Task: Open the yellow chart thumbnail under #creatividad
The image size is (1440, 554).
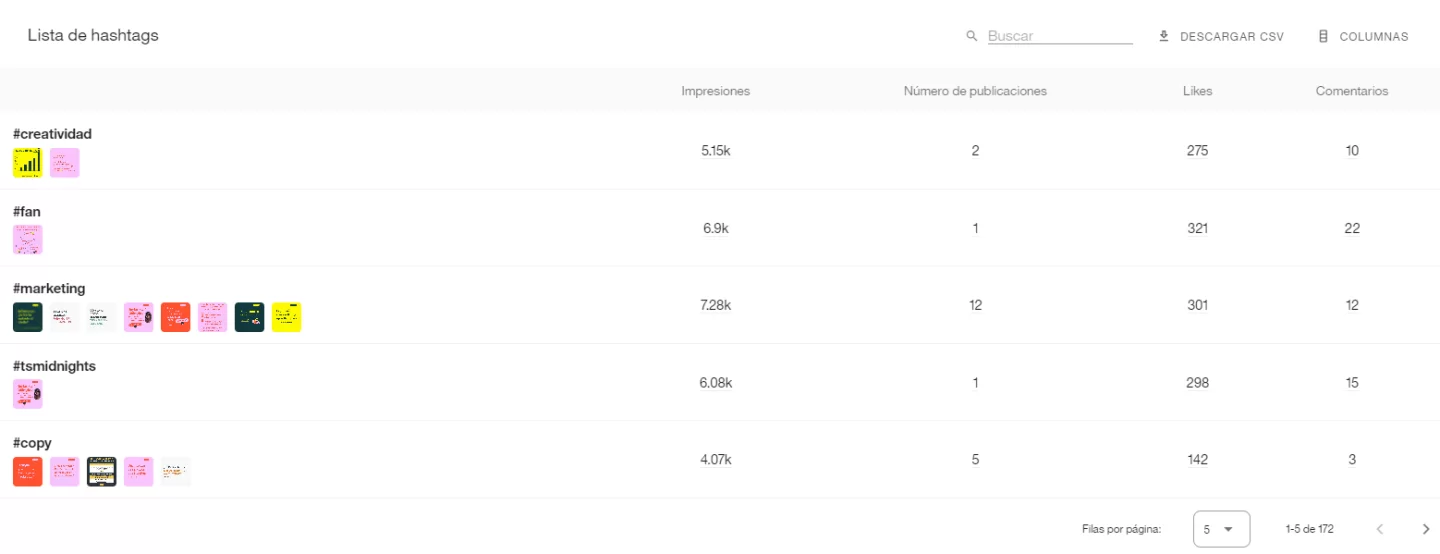Action: coord(28,163)
